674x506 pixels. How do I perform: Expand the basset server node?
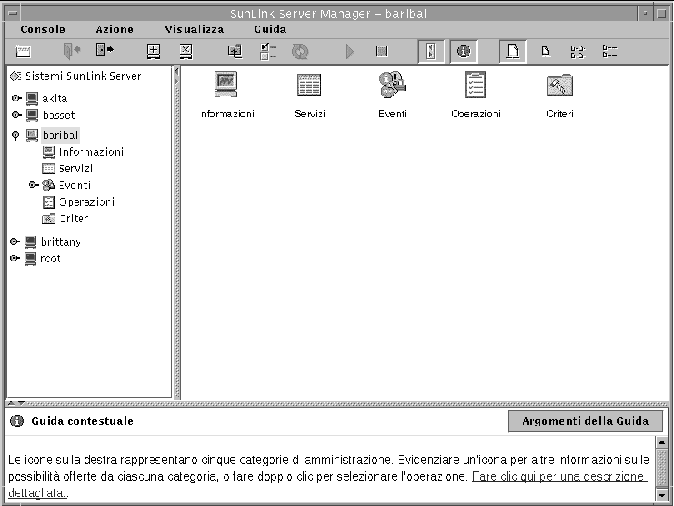pyautogui.click(x=16, y=115)
